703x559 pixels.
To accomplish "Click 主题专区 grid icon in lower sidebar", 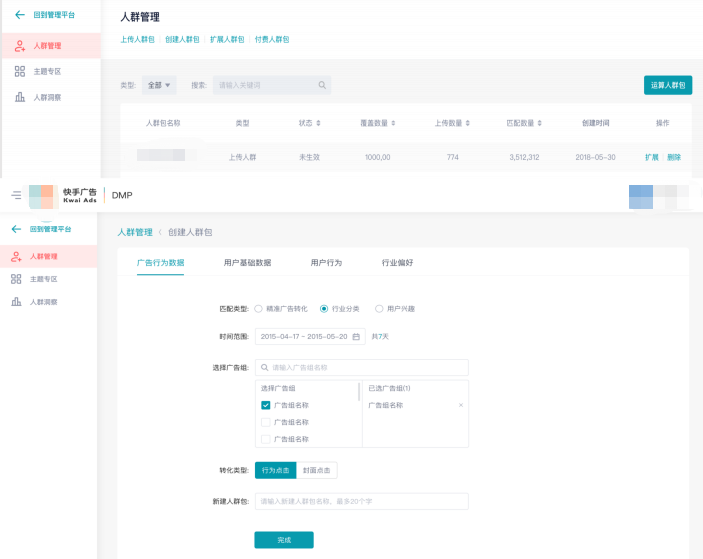I will [x=16, y=279].
